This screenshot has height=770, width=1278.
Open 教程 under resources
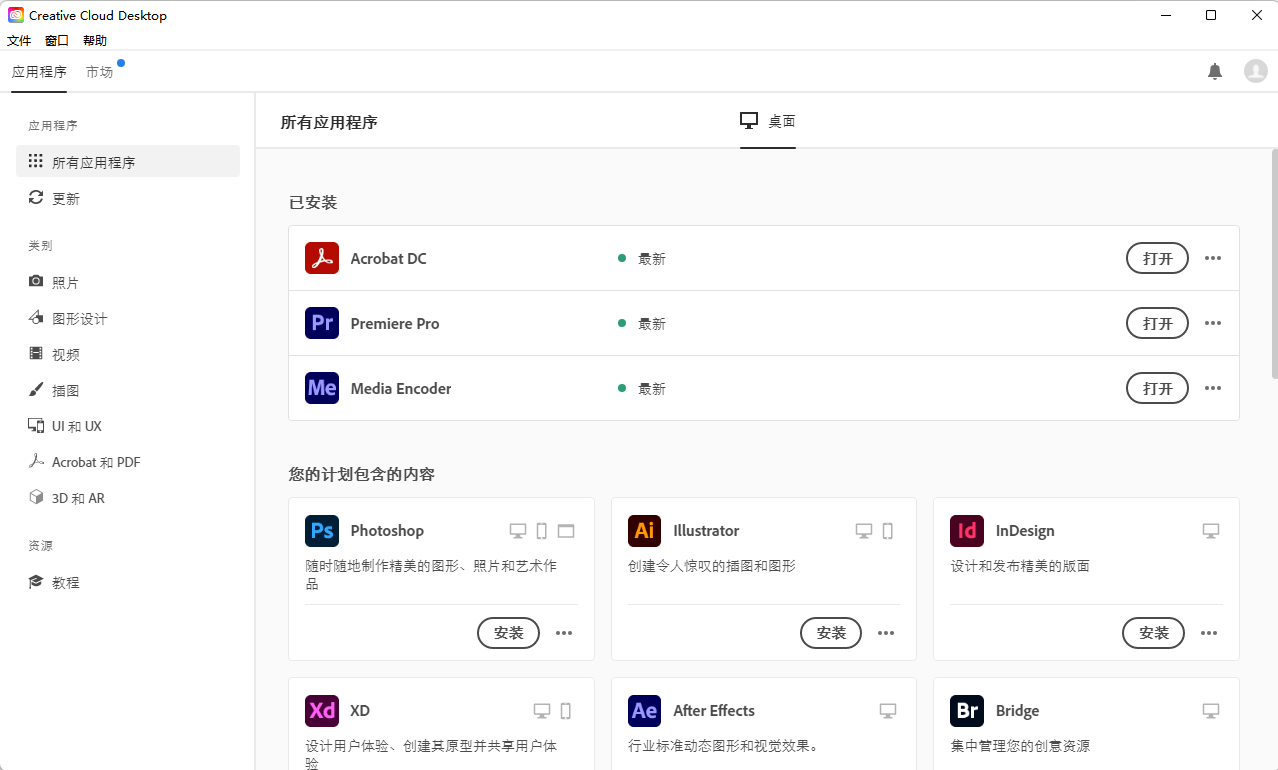[128, 582]
